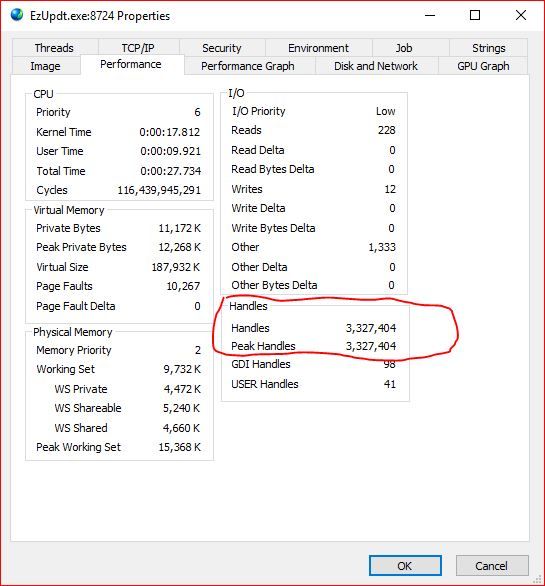This screenshot has width=545, height=586.
Task: Minimize the Properties window
Action: point(430,15)
